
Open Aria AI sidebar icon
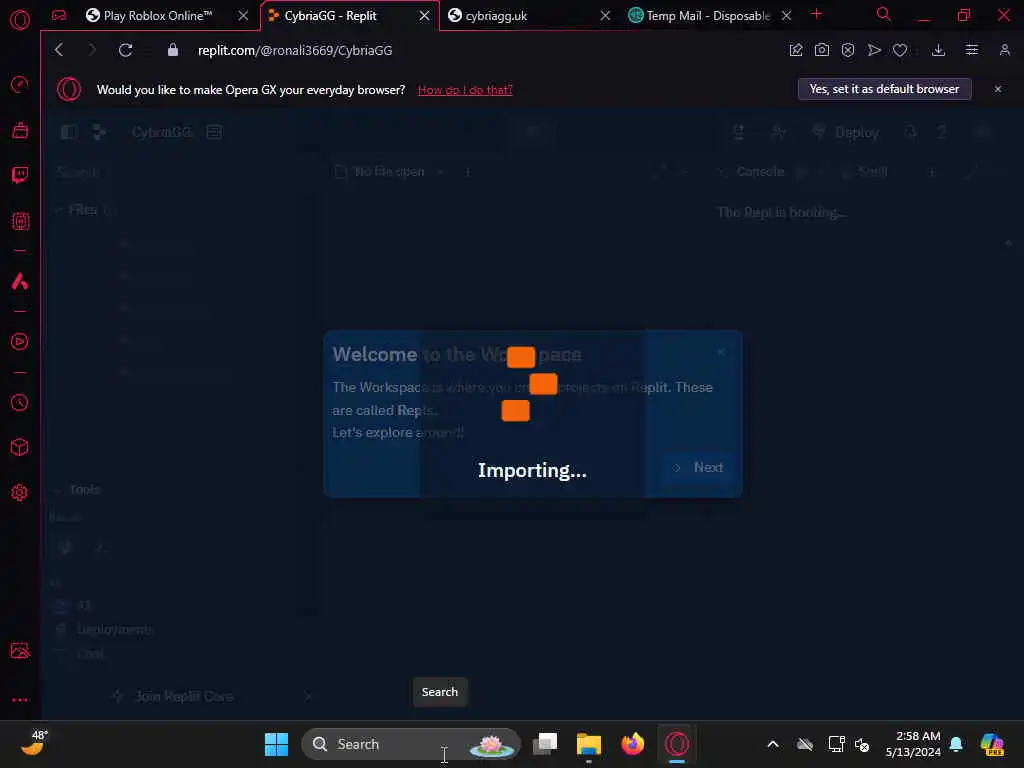(20, 281)
